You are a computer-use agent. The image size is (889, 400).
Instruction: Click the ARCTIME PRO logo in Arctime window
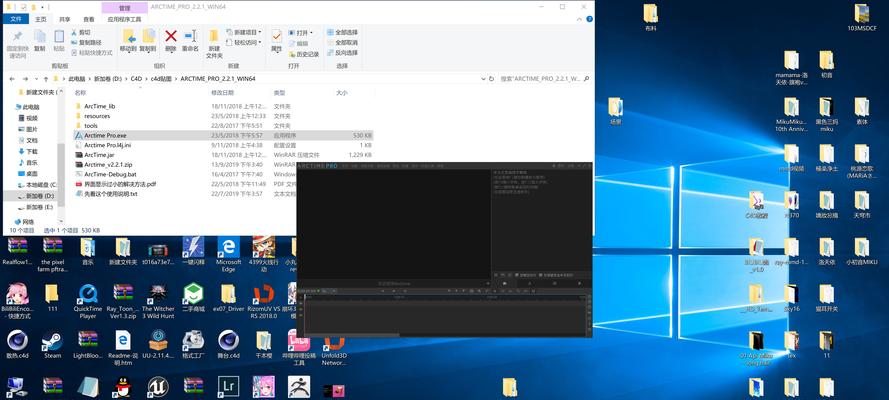318,166
